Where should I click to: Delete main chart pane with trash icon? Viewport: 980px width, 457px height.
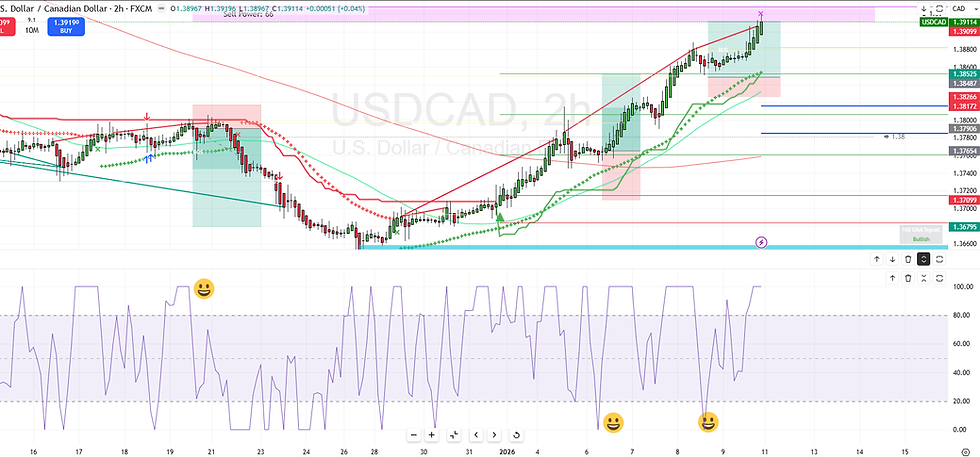tap(908, 259)
